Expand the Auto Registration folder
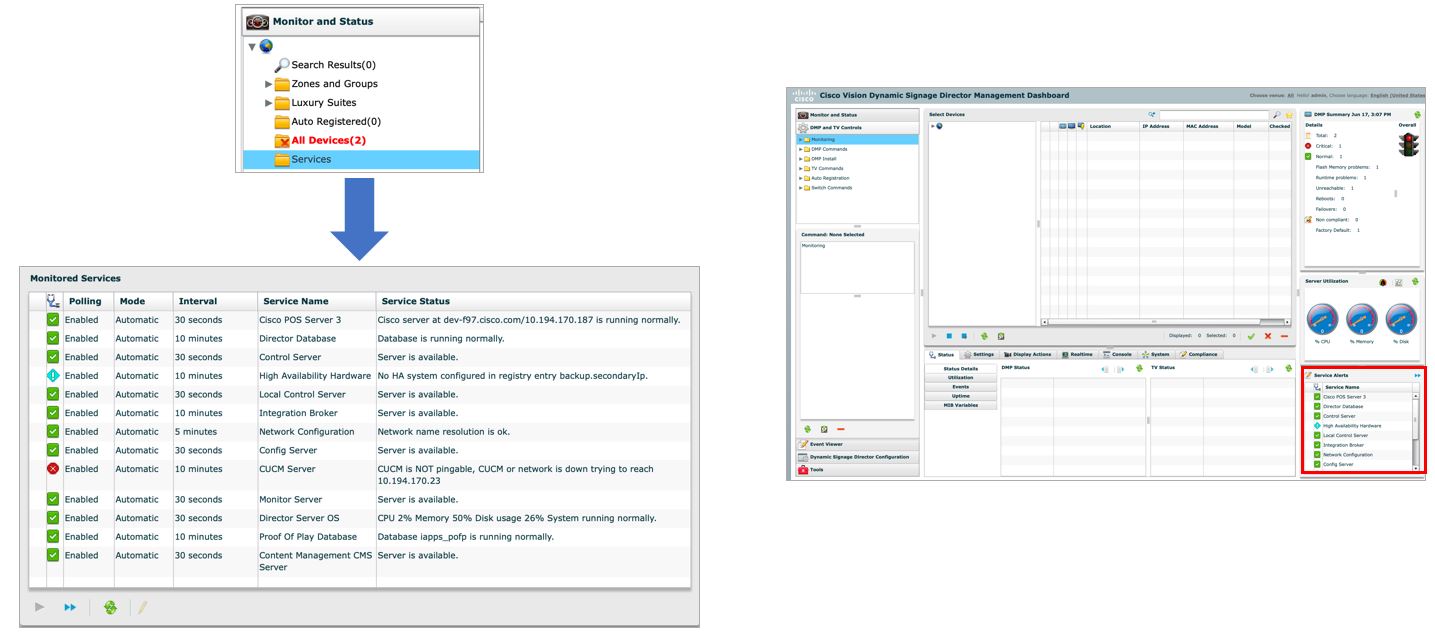 [x=799, y=178]
